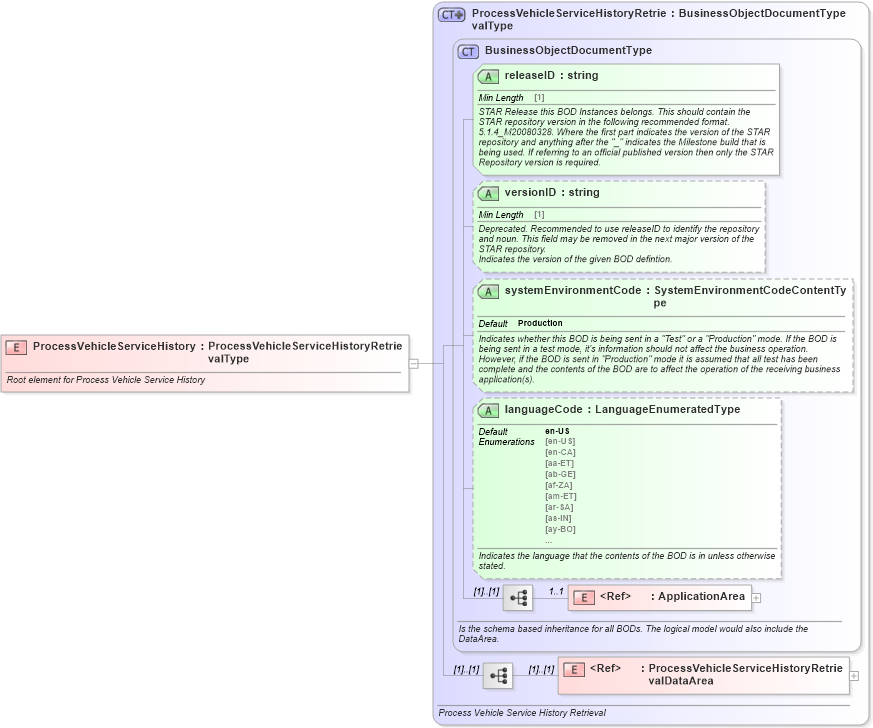
Task: Click the CT badge on ProcessVehicleServiceHistoryRetrievalType
Action: click(446, 14)
